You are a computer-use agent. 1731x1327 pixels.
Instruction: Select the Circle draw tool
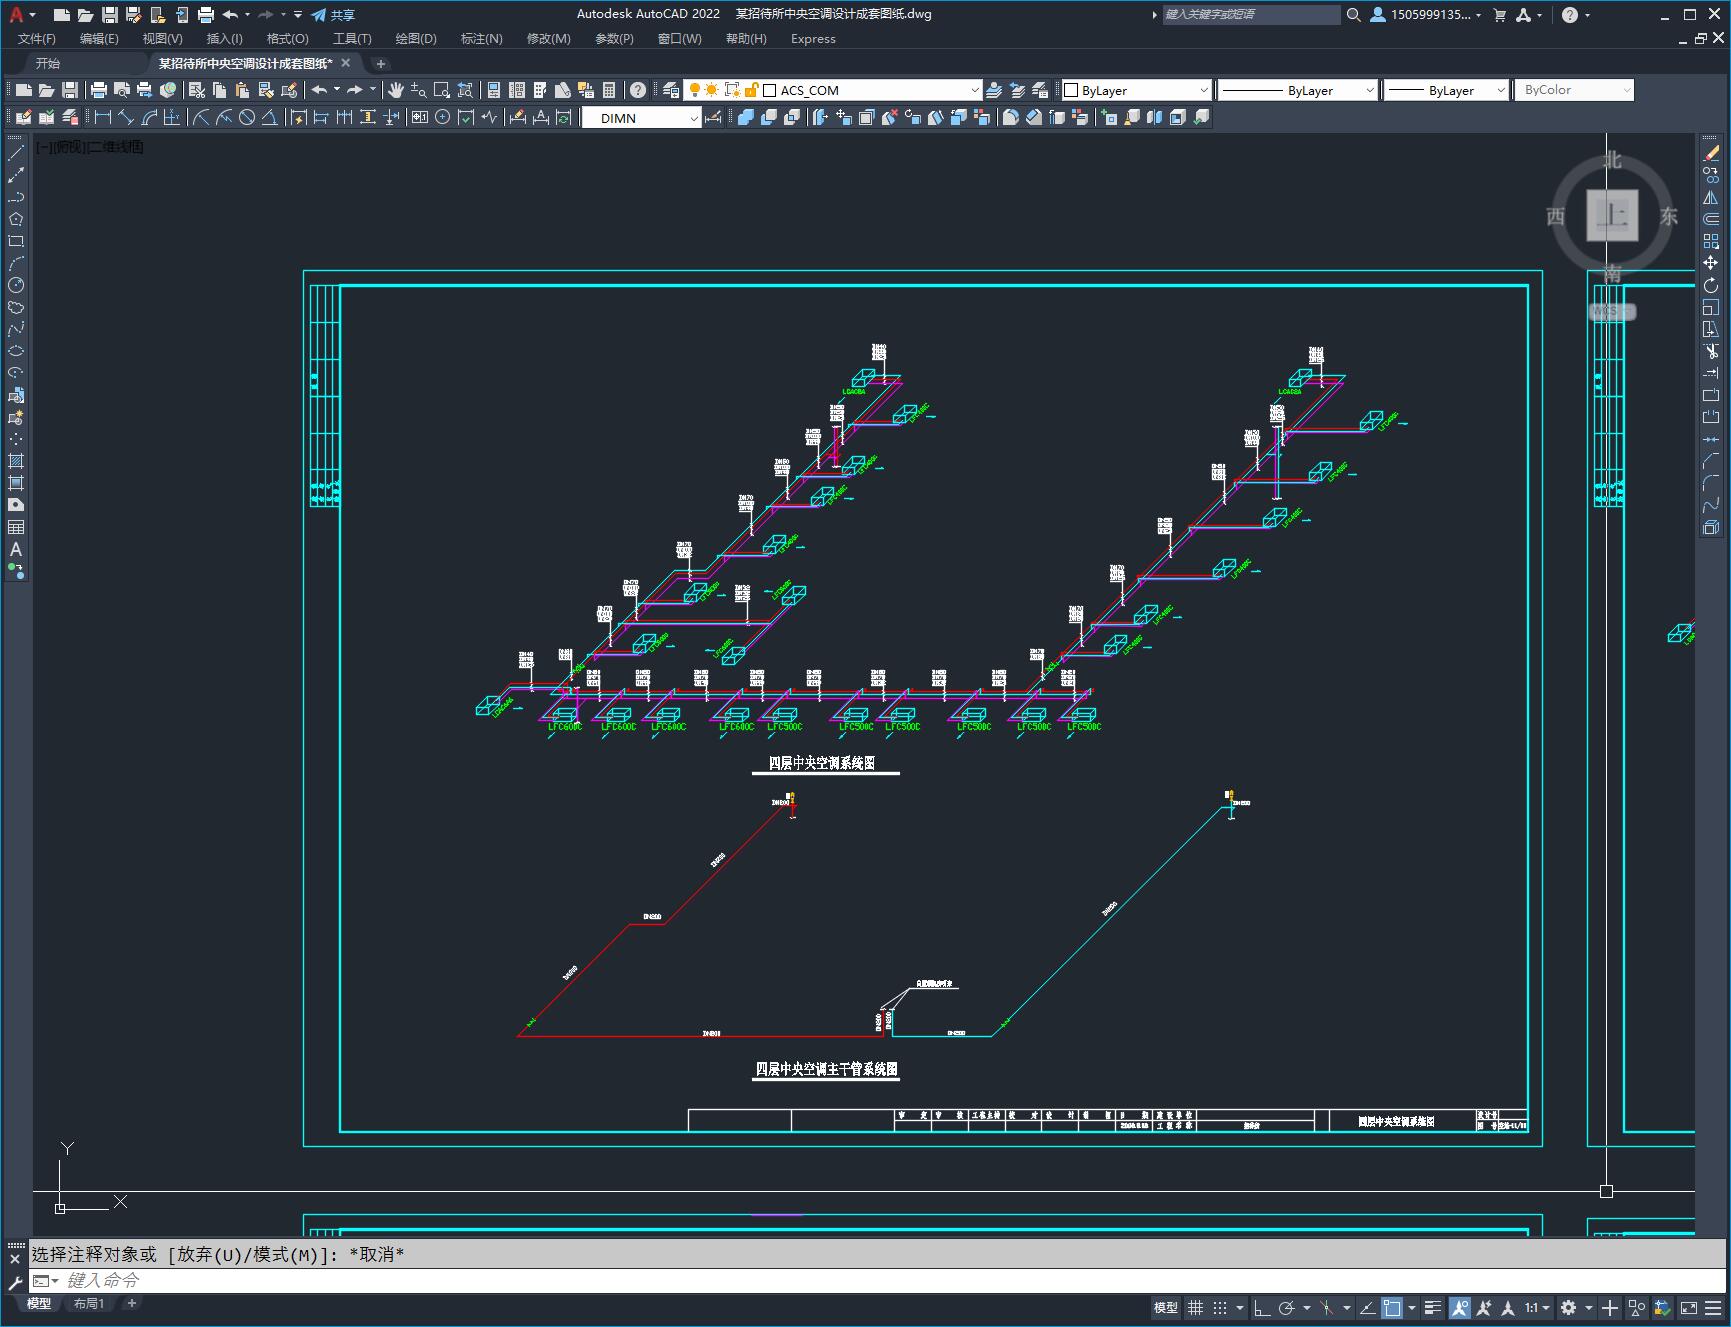pos(16,285)
